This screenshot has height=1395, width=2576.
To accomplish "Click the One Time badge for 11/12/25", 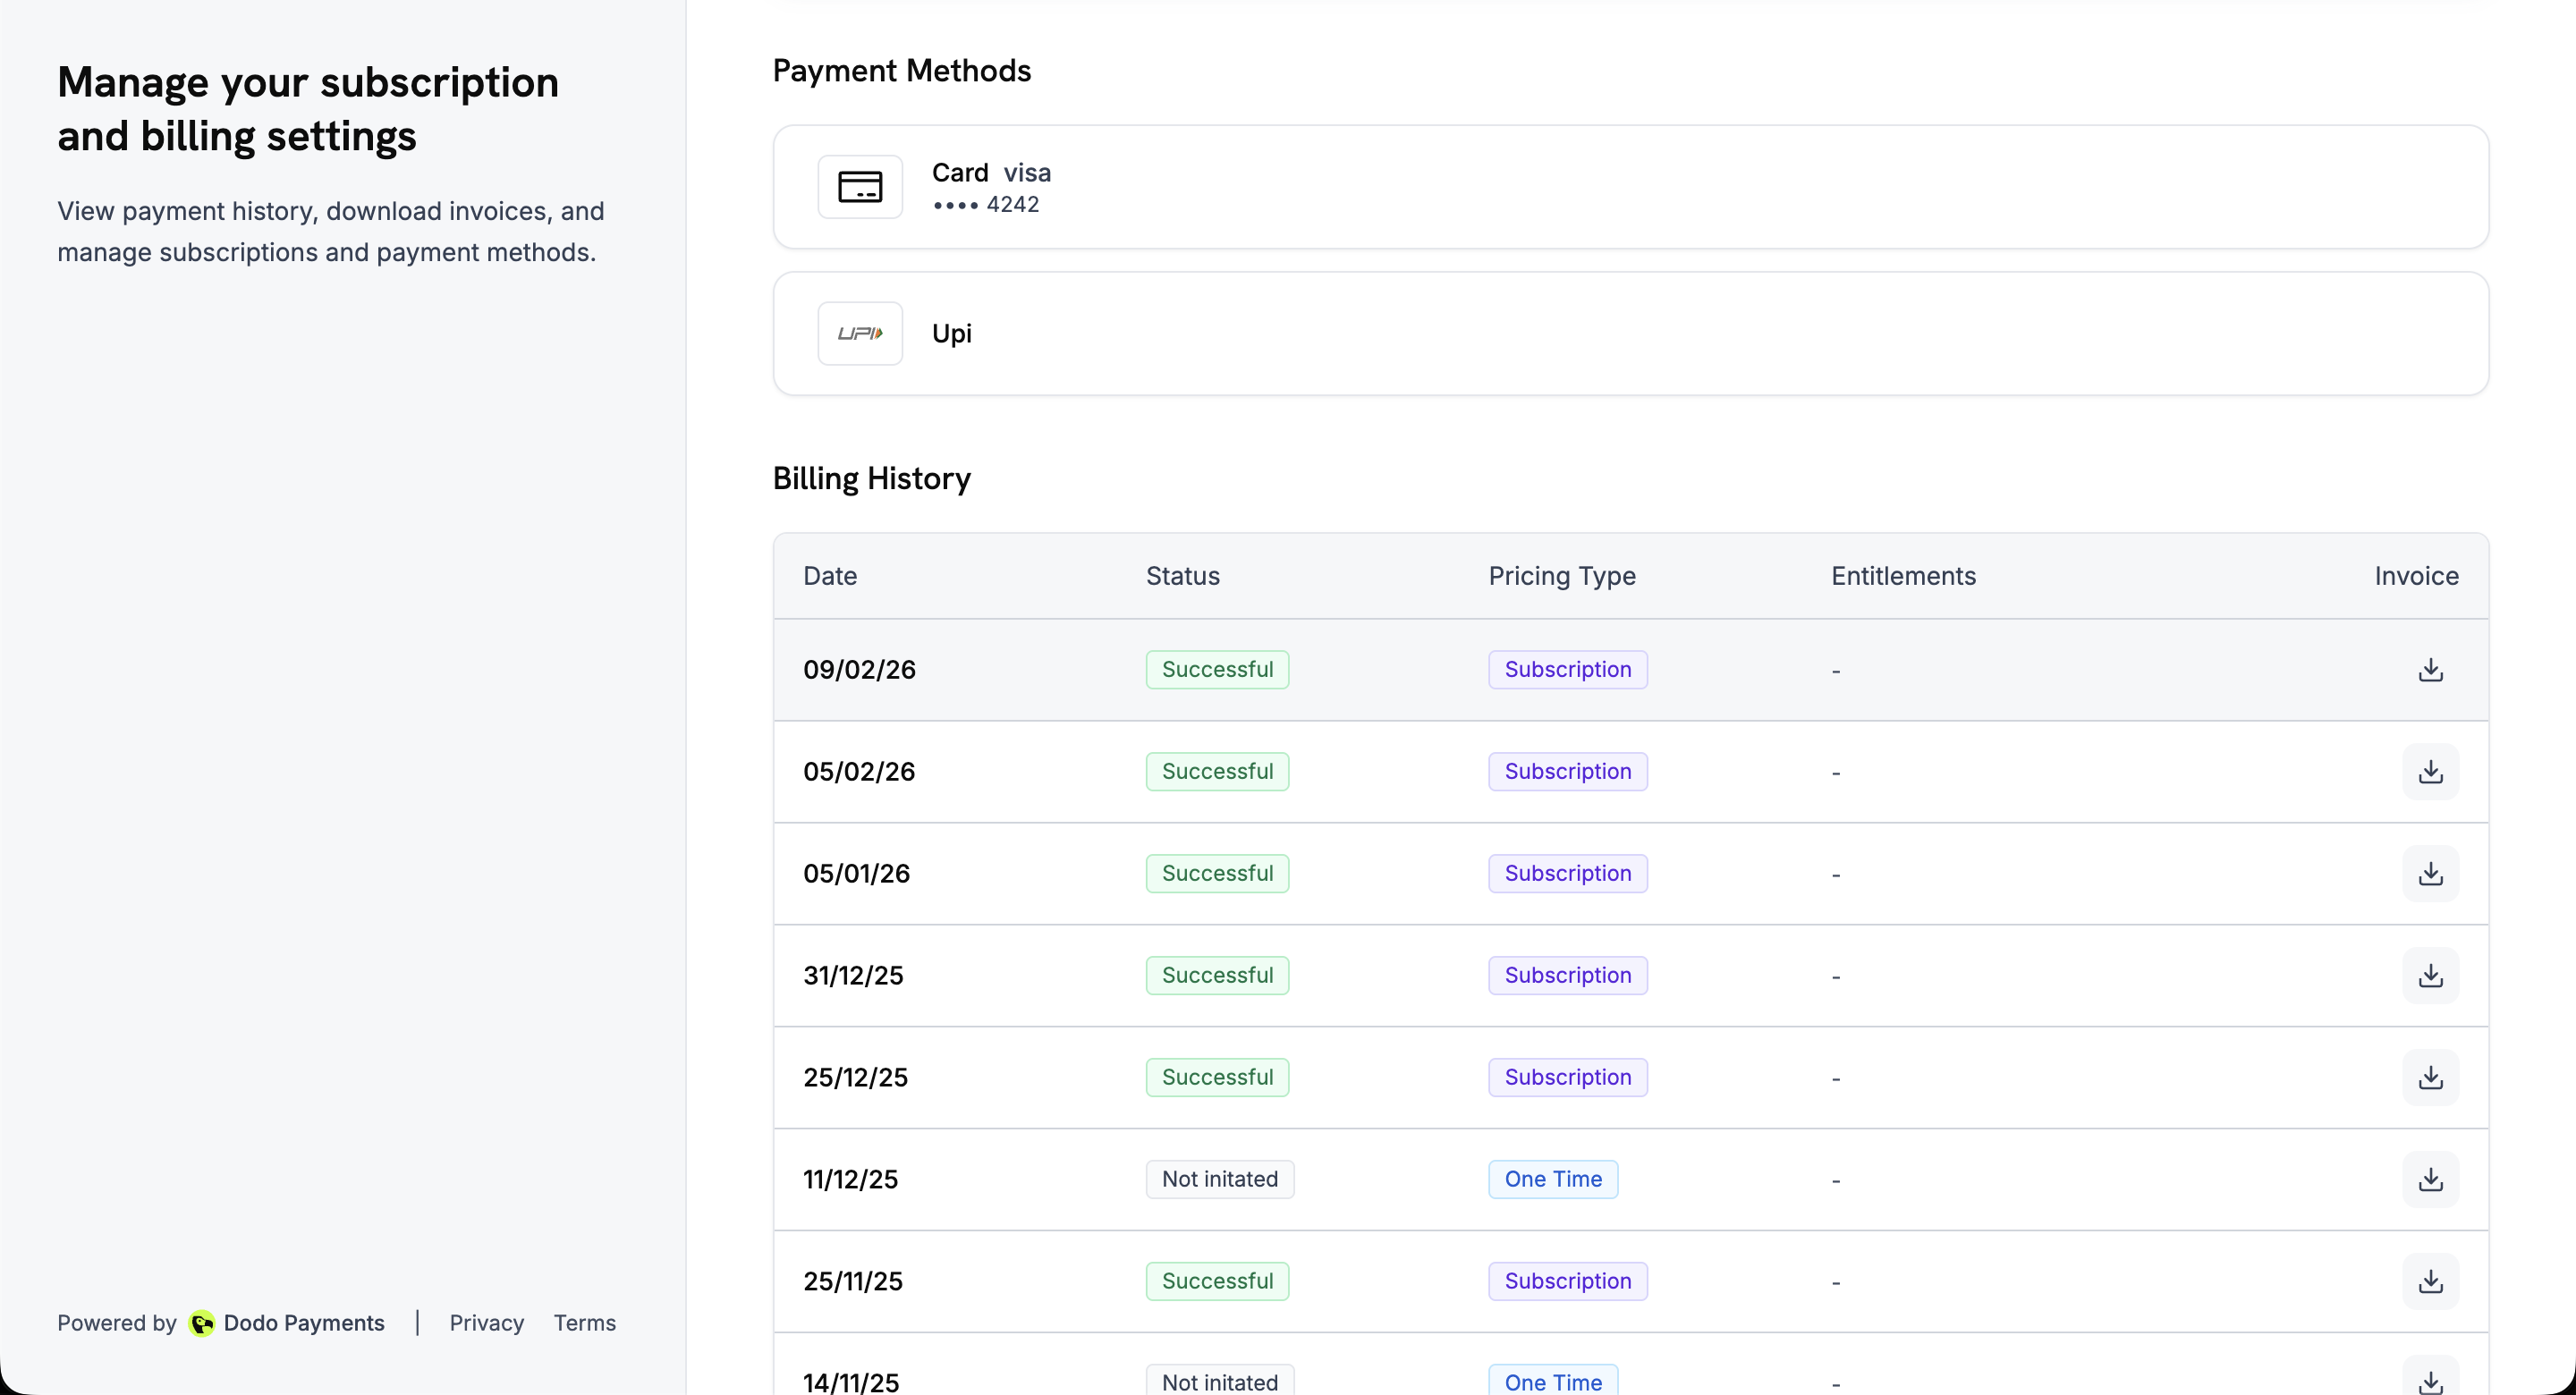I will tap(1553, 1179).
